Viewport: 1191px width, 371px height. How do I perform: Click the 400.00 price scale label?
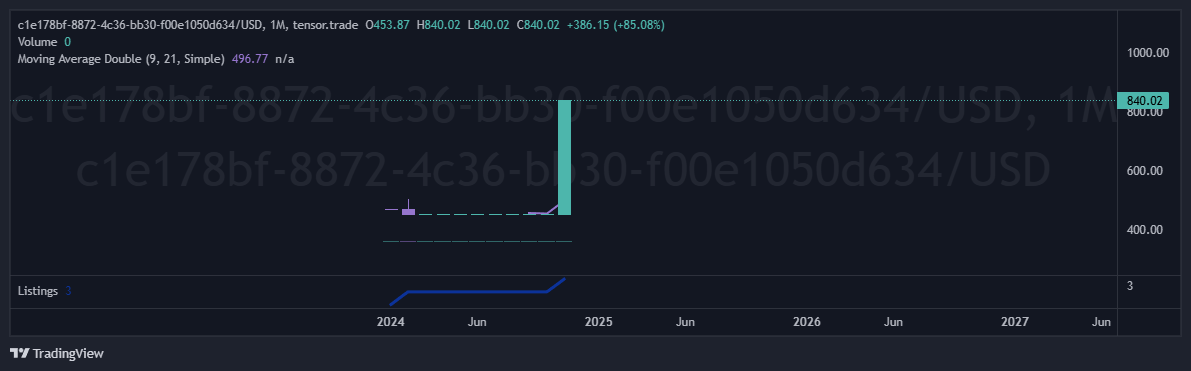click(1145, 230)
